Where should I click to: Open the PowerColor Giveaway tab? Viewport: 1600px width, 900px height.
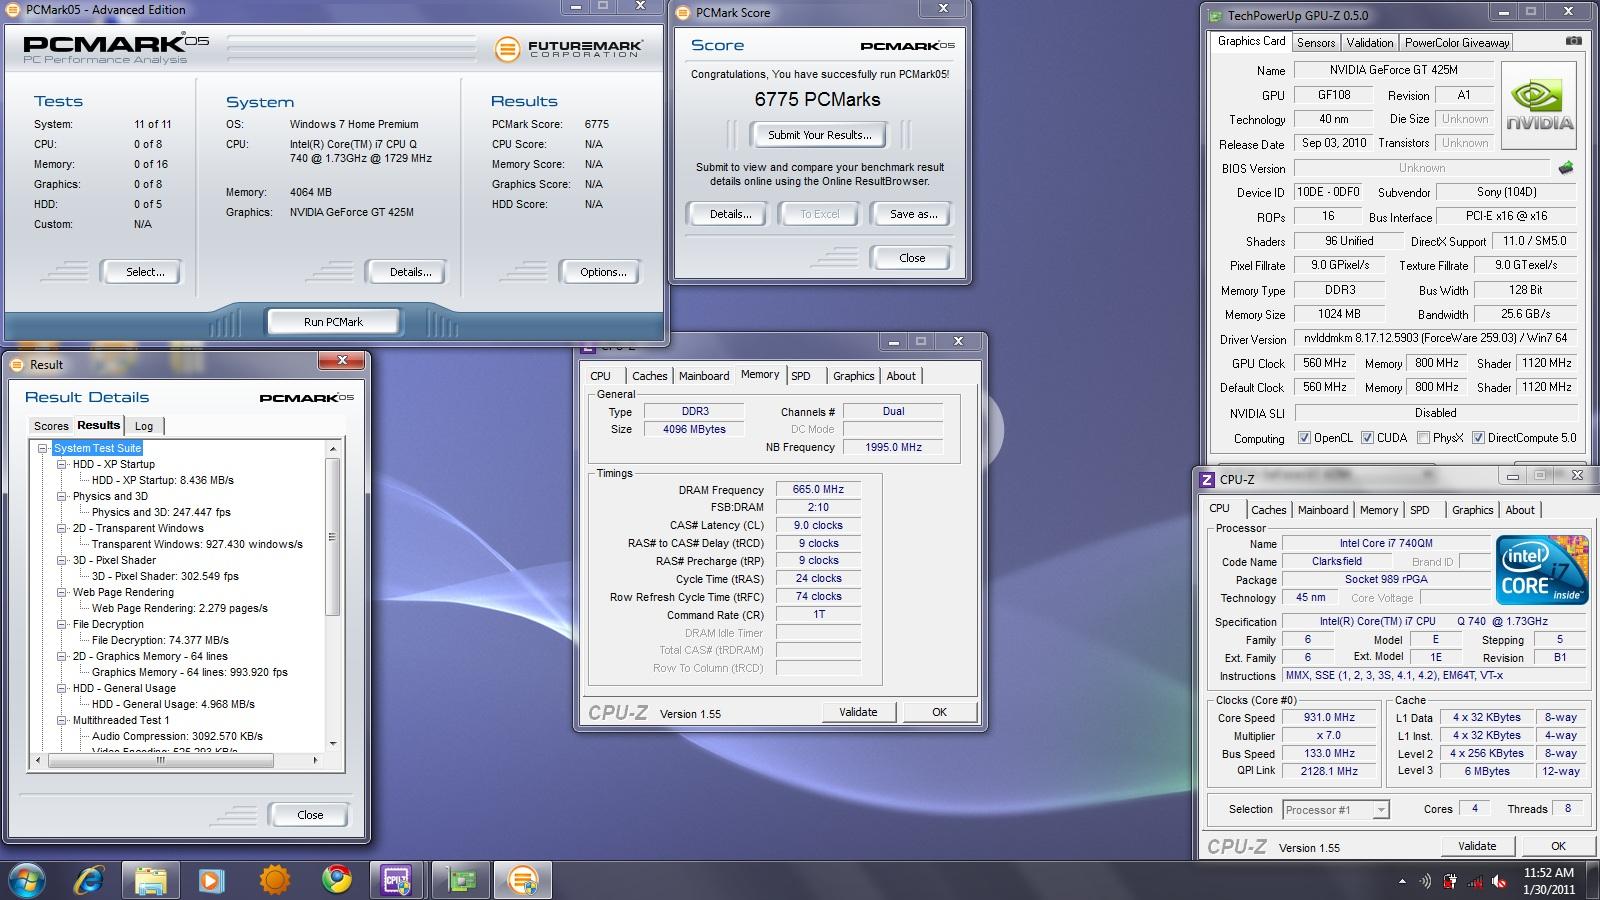tap(1457, 42)
